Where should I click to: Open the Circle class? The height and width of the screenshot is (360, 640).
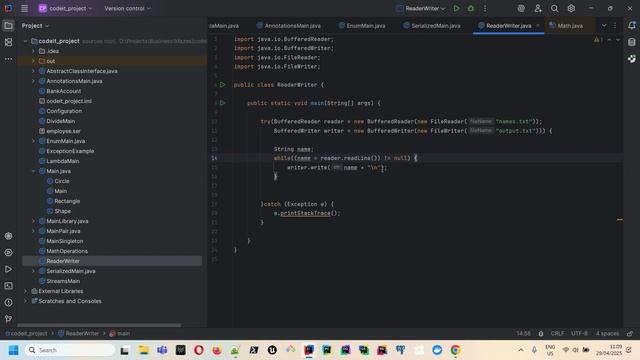(x=62, y=181)
